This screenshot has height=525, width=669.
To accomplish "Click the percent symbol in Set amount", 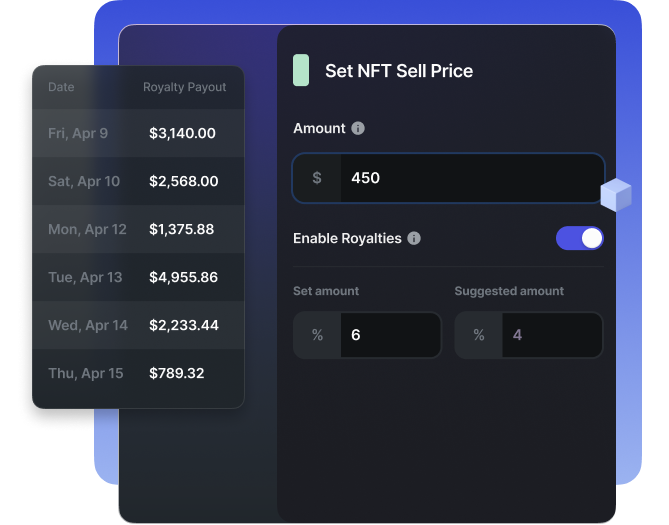I will (x=317, y=335).
